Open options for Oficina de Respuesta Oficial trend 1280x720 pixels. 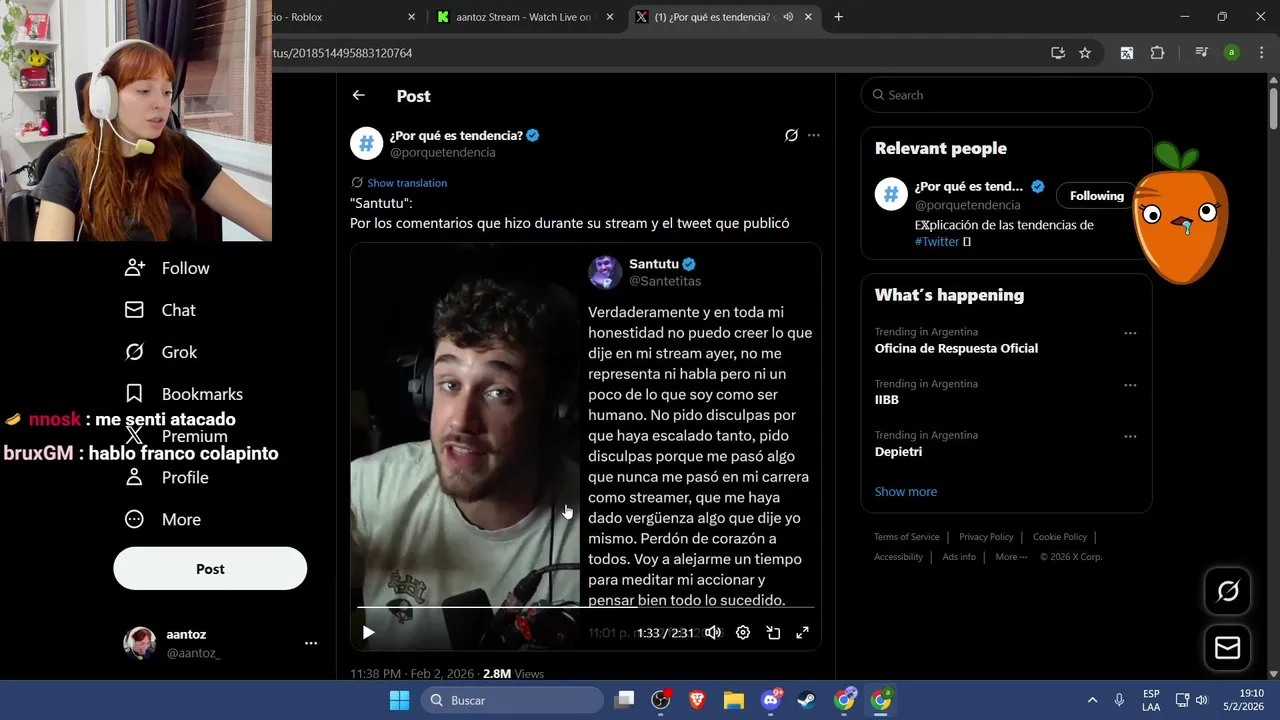pyautogui.click(x=1130, y=333)
